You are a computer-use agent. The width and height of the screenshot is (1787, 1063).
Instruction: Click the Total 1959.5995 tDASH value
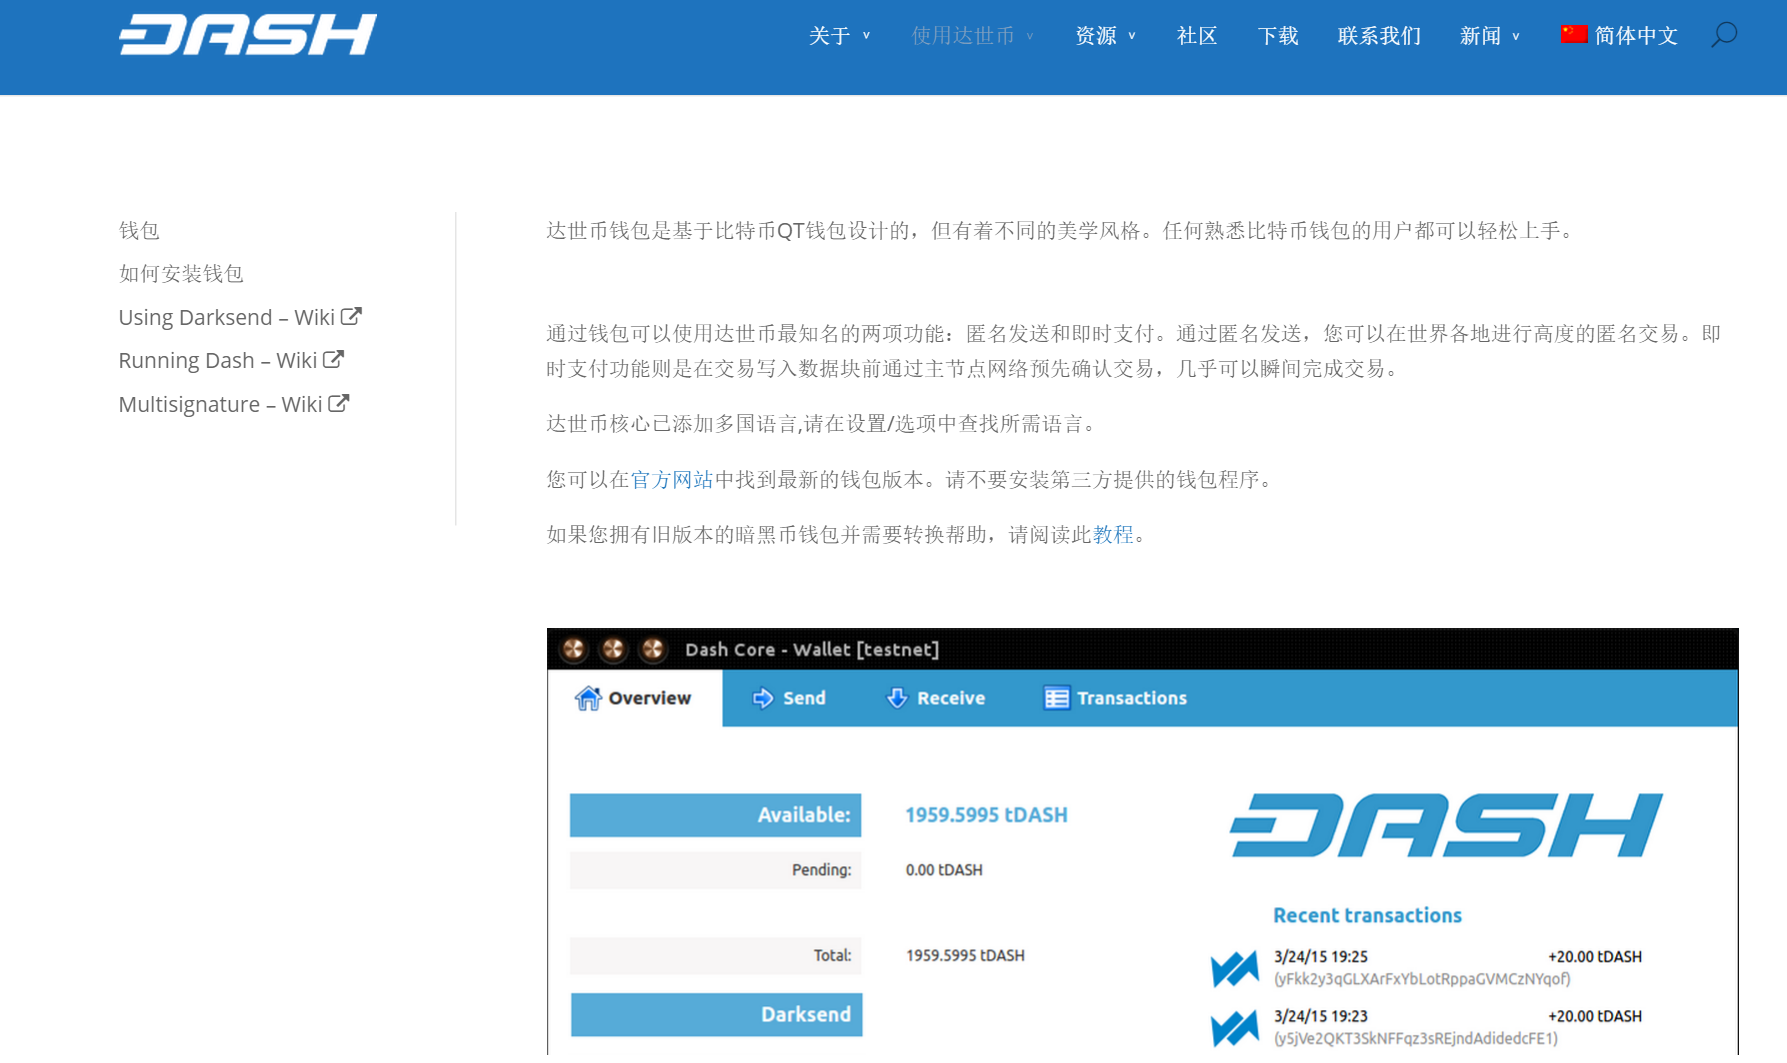[x=965, y=956]
